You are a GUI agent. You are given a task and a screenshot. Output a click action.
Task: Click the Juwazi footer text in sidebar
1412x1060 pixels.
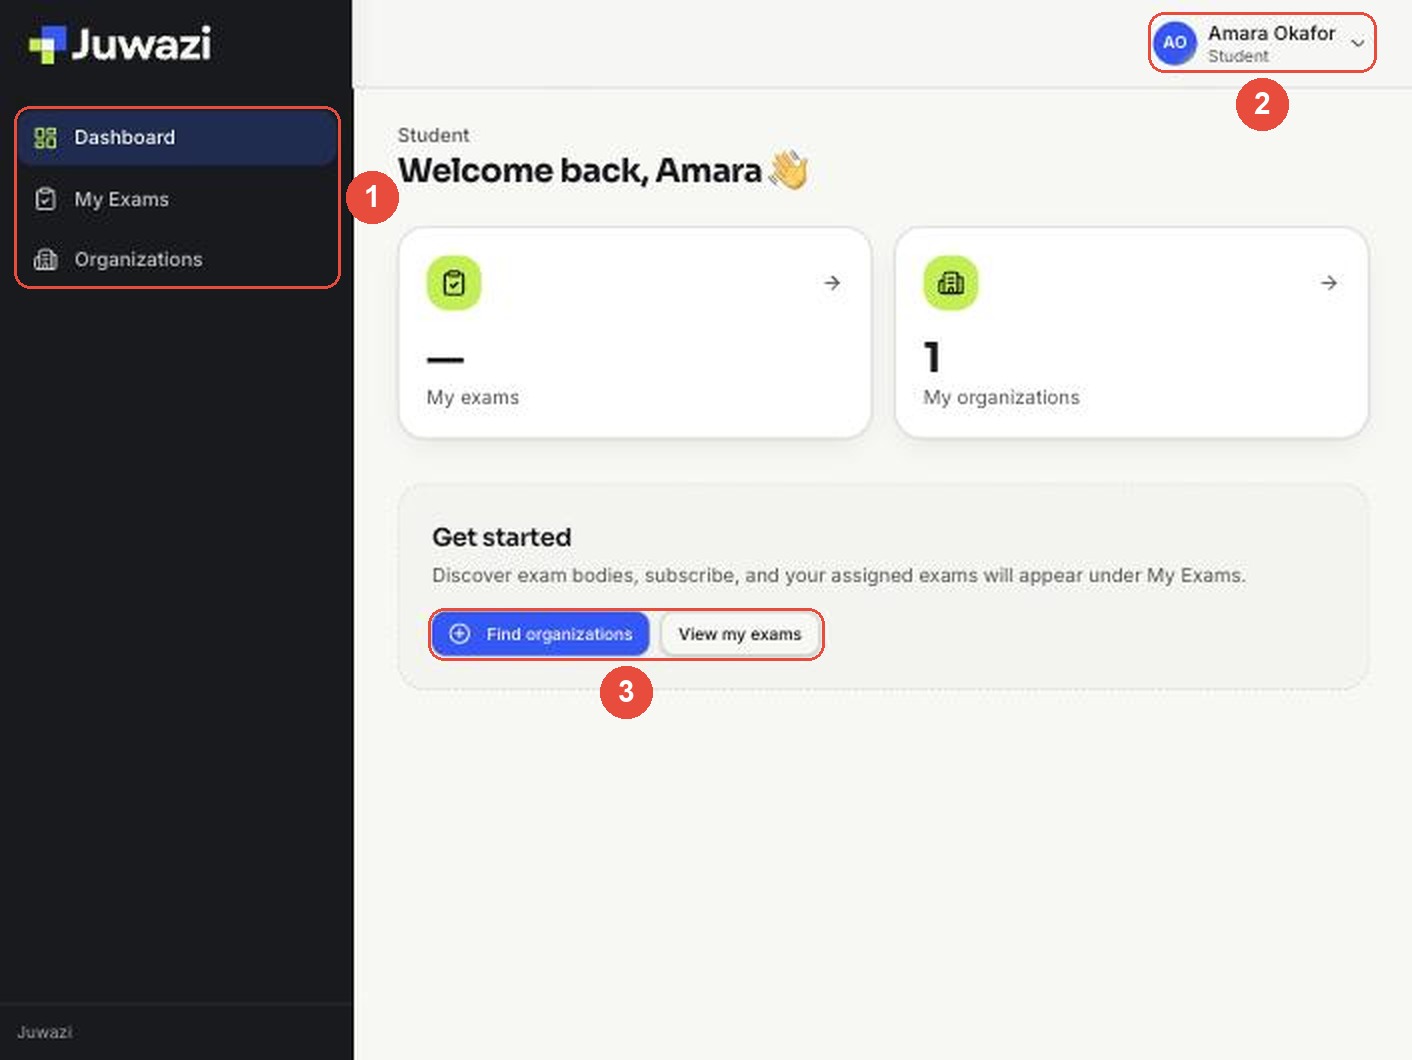click(x=45, y=1032)
